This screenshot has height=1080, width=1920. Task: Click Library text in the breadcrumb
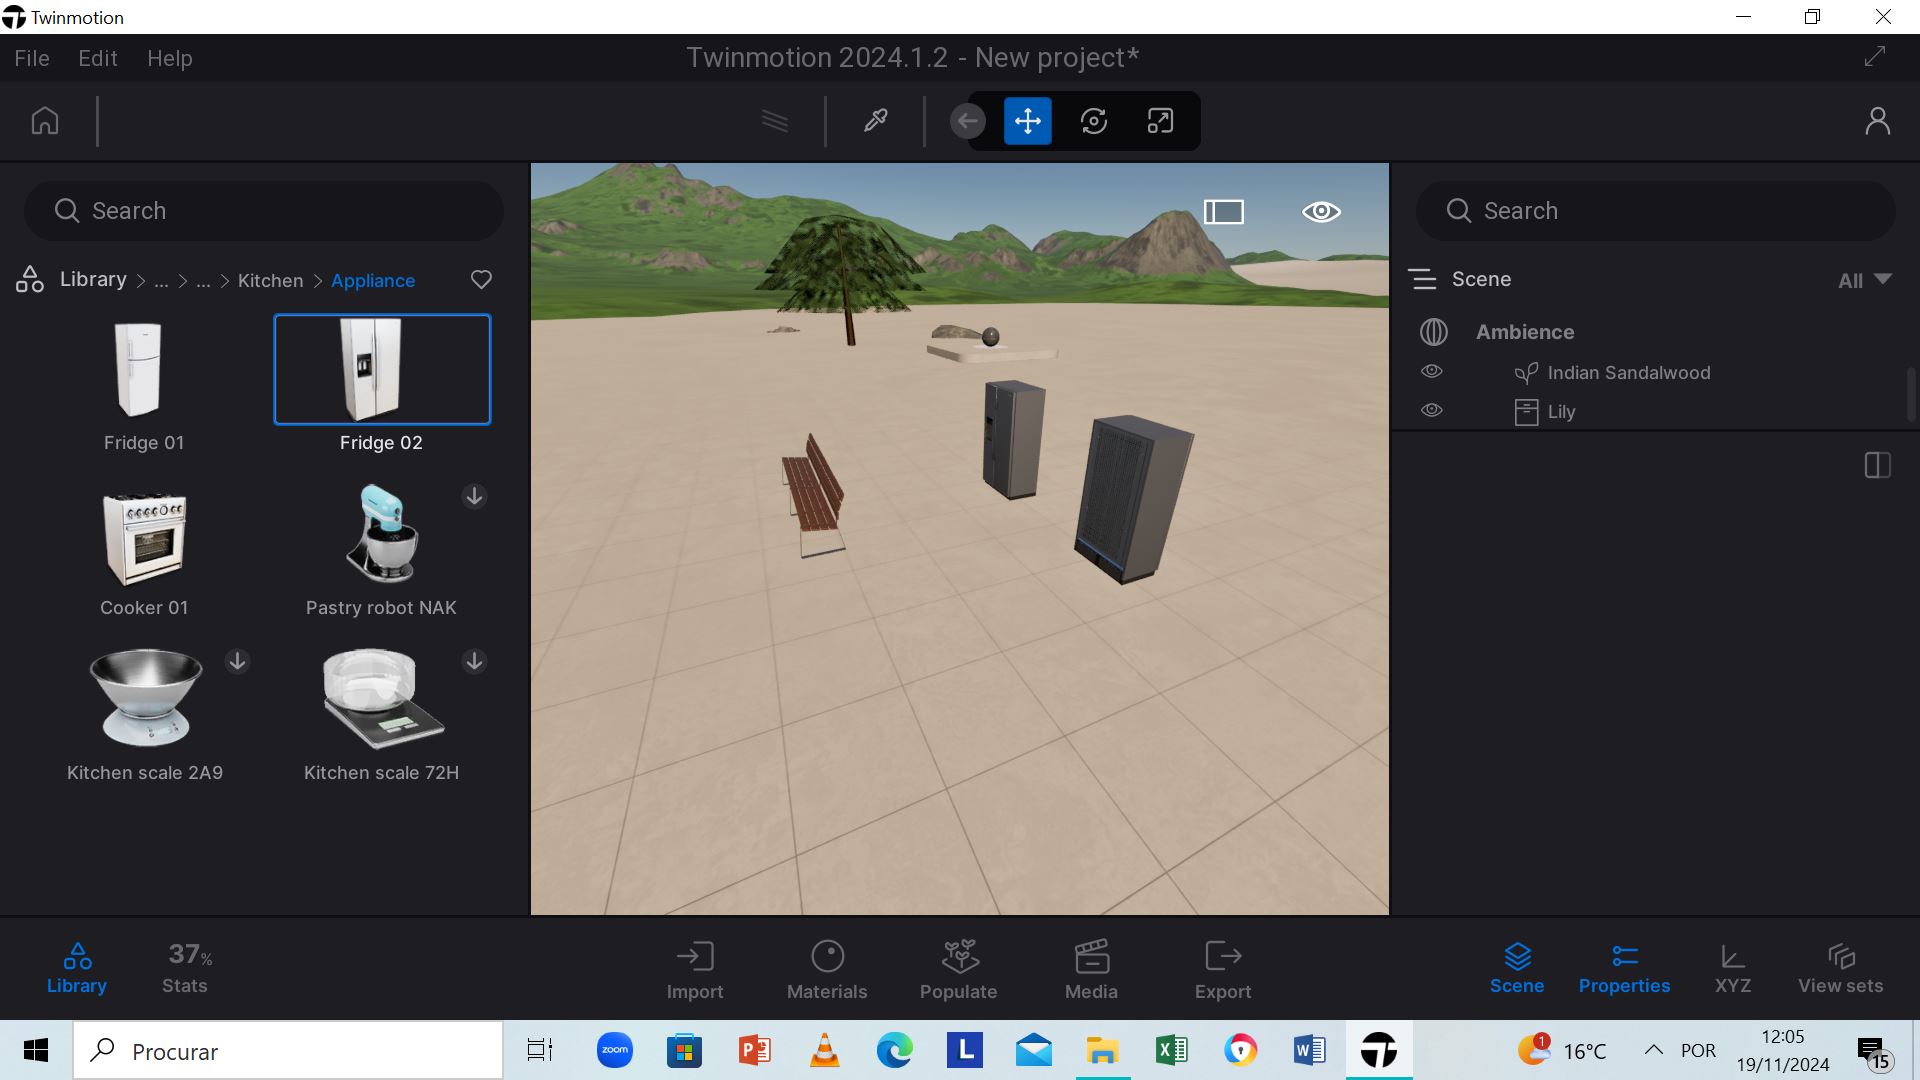coord(93,279)
